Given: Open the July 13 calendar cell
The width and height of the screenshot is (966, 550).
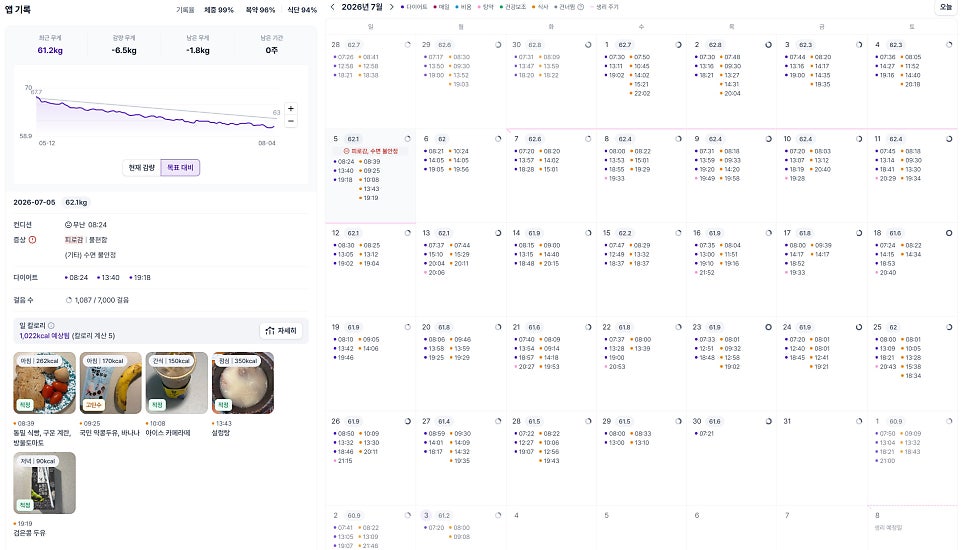Looking at the screenshot, I should (x=461, y=270).
